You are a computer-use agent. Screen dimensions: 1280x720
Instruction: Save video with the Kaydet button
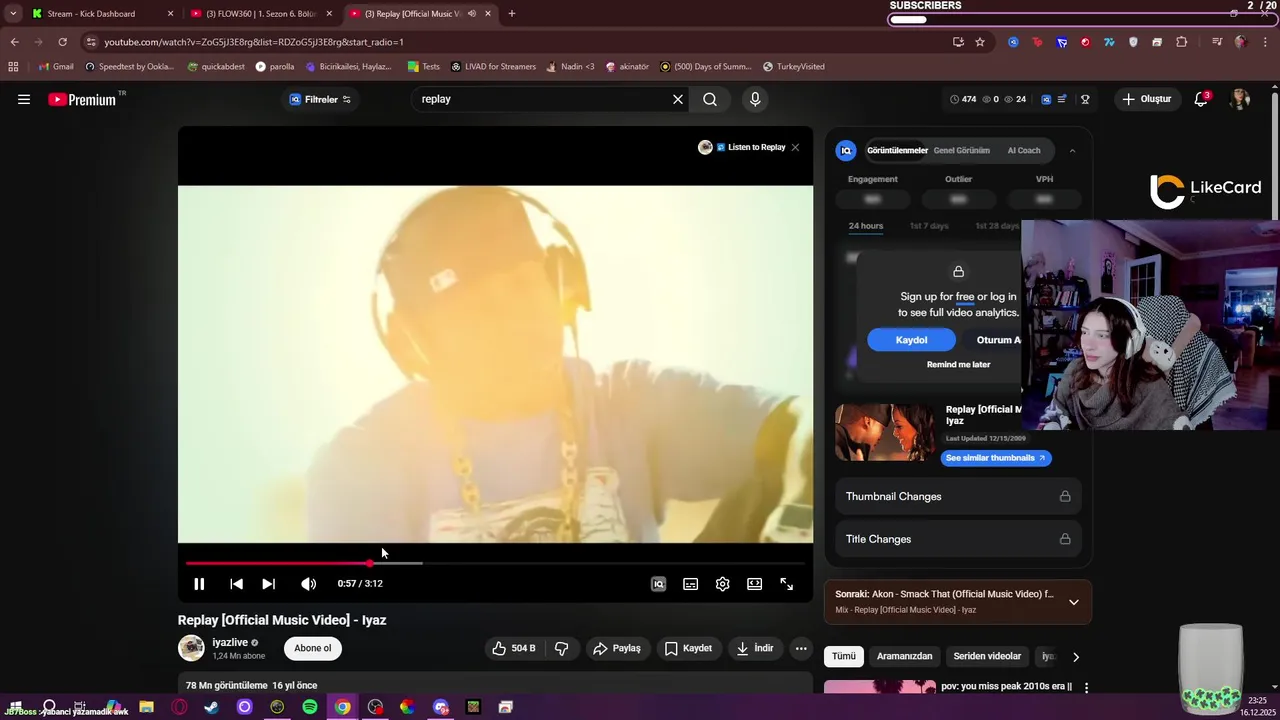[x=688, y=648]
